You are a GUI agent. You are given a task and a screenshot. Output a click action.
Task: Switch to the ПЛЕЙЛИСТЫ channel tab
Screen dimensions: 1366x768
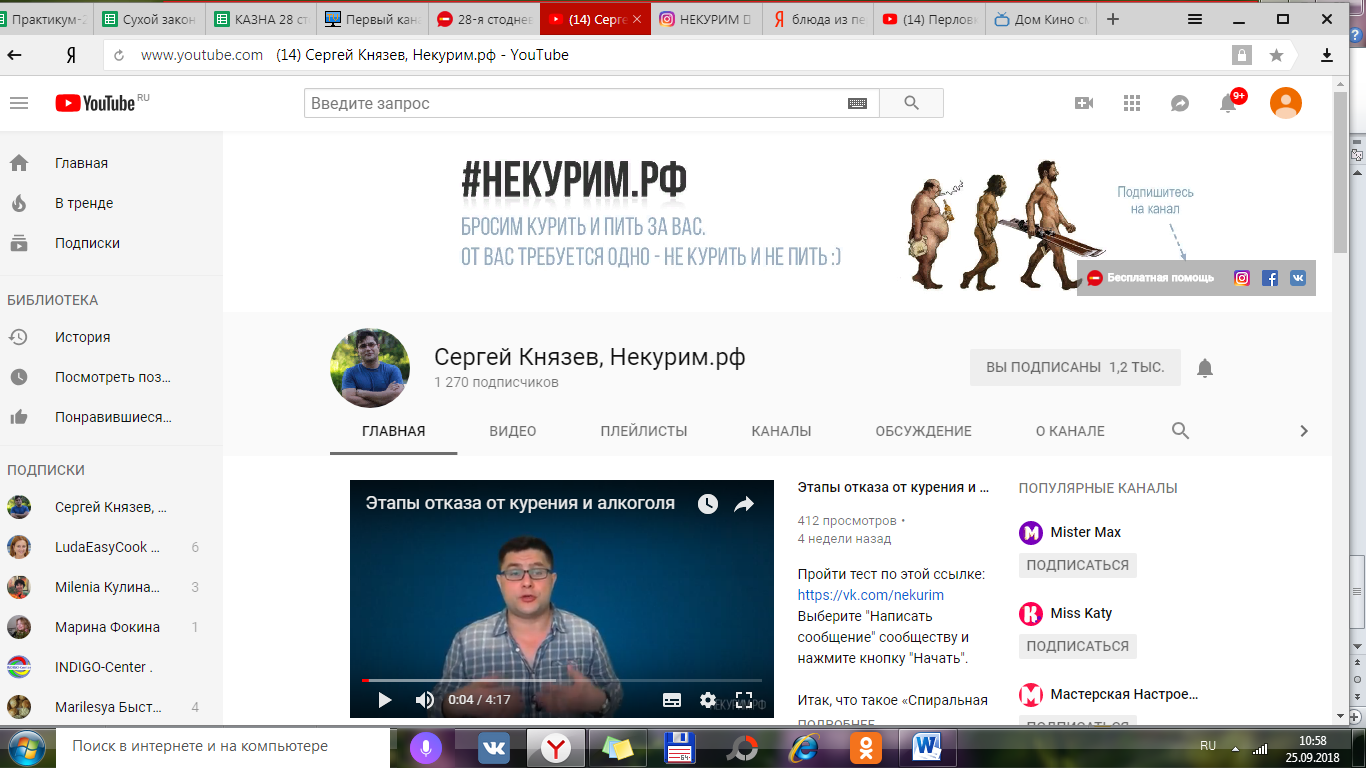[644, 431]
